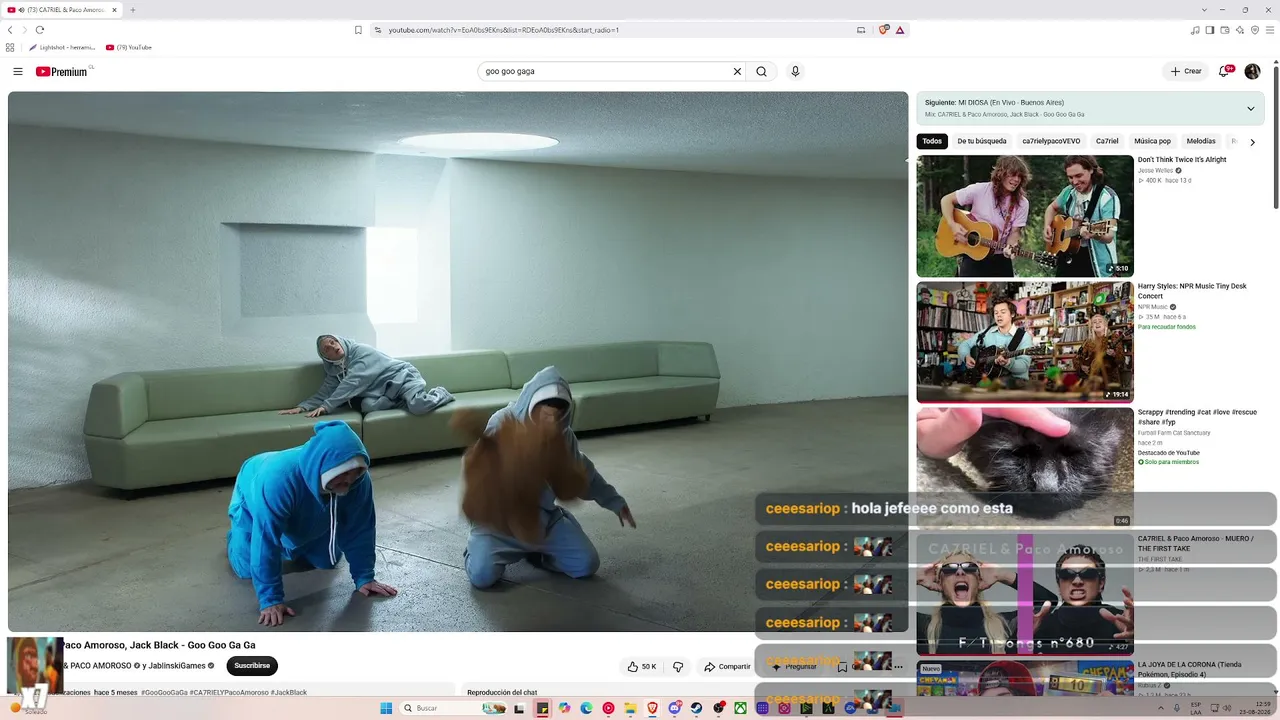The width and height of the screenshot is (1280, 720).
Task: Open 'Reproducción del chat' panel
Action: pos(502,692)
